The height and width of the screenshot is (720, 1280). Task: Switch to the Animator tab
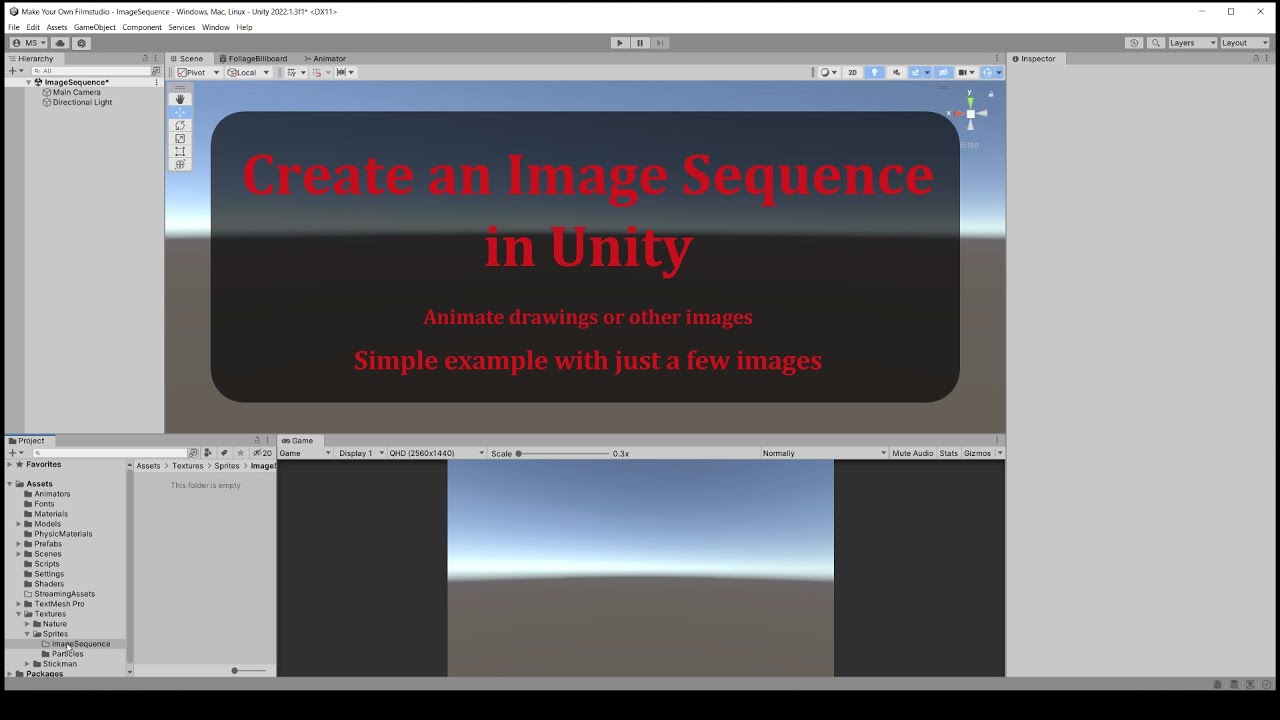(x=325, y=58)
